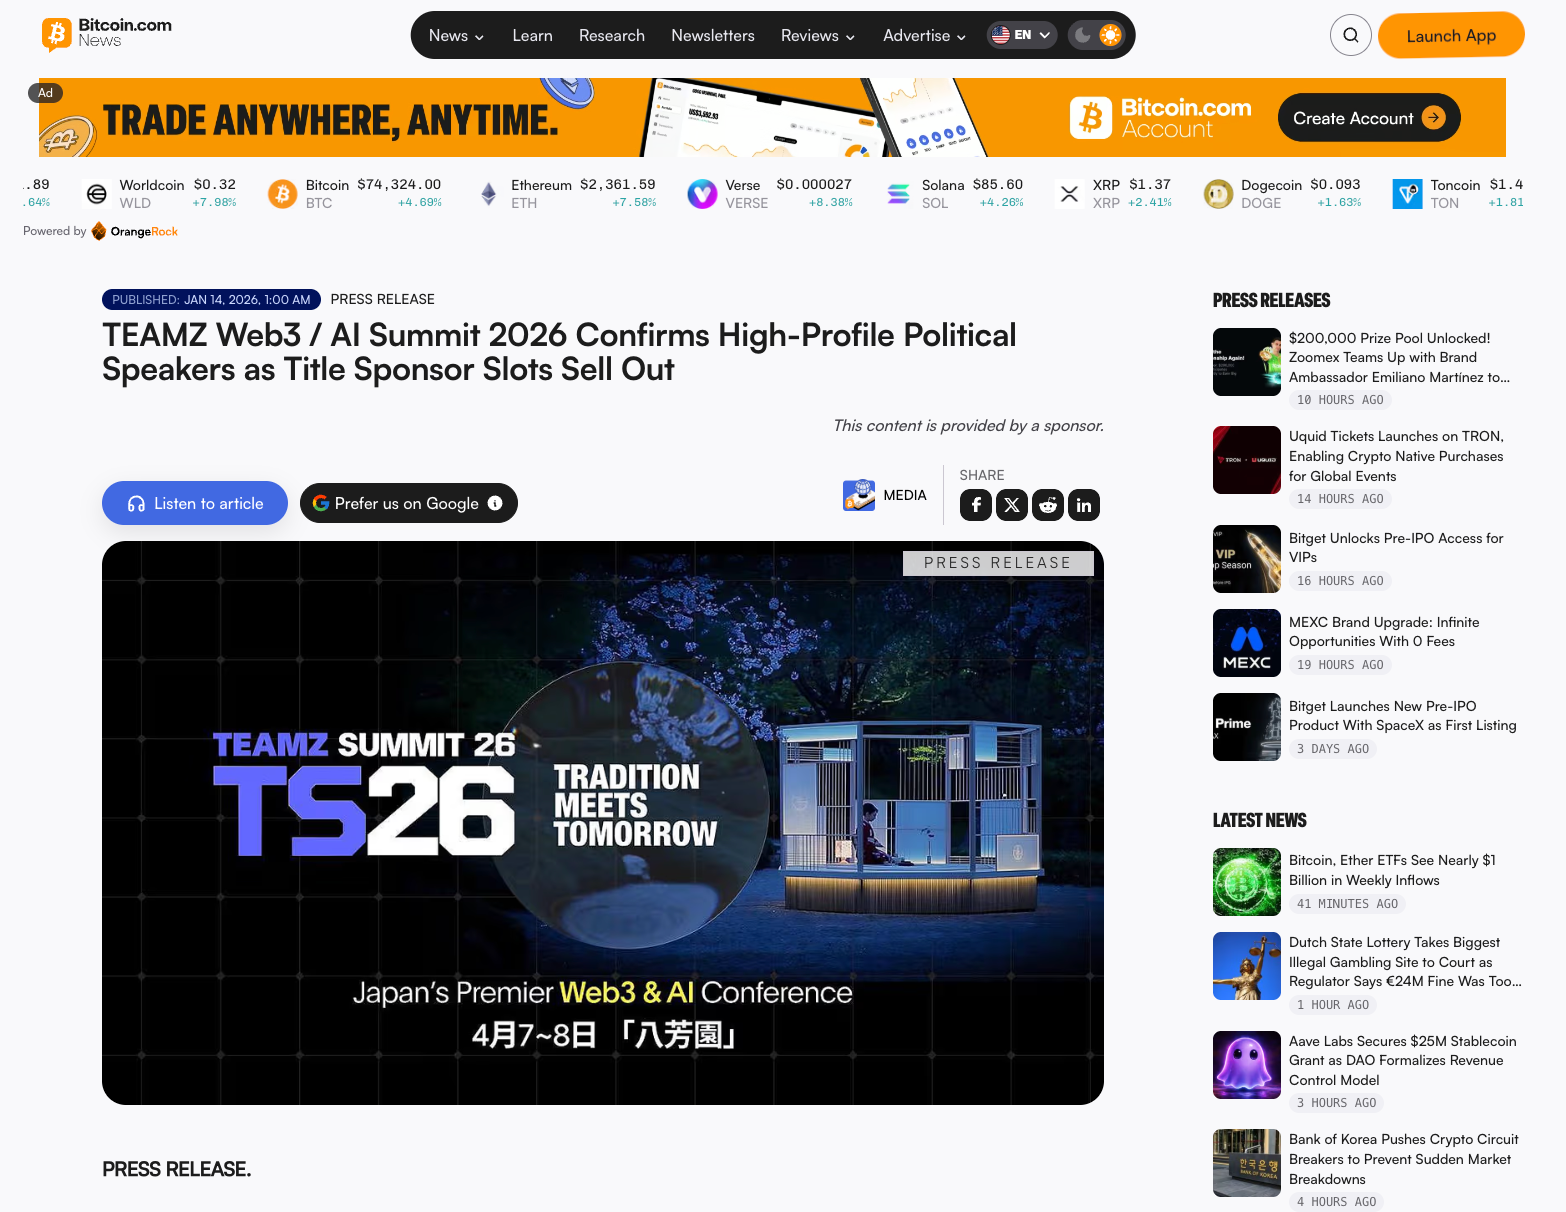The height and width of the screenshot is (1212, 1566).
Task: Open Dutch State Lottery article
Action: pyautogui.click(x=1405, y=961)
